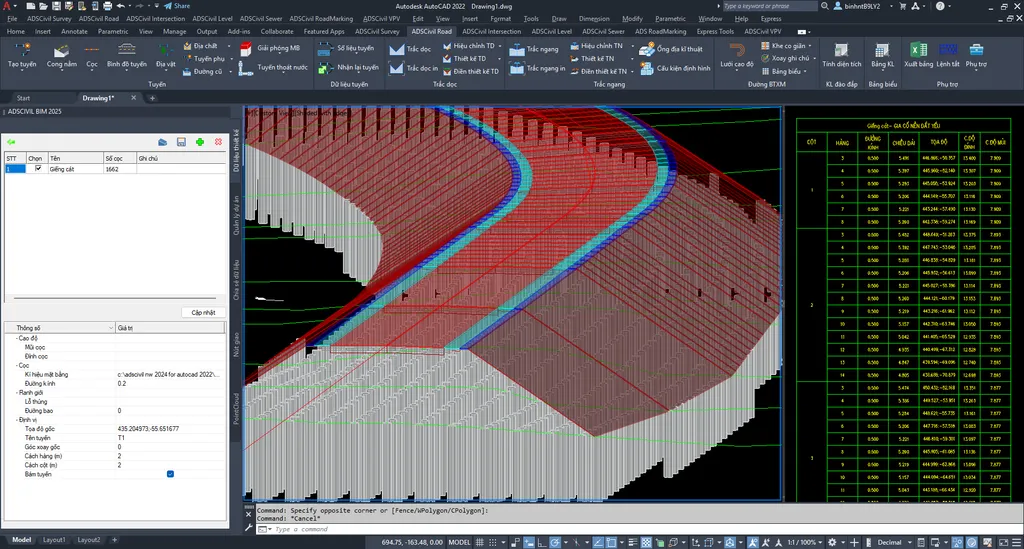Click the Giải phóng MB icon
Image resolution: width=1024 pixels, height=549 pixels.
pyautogui.click(x=246, y=48)
